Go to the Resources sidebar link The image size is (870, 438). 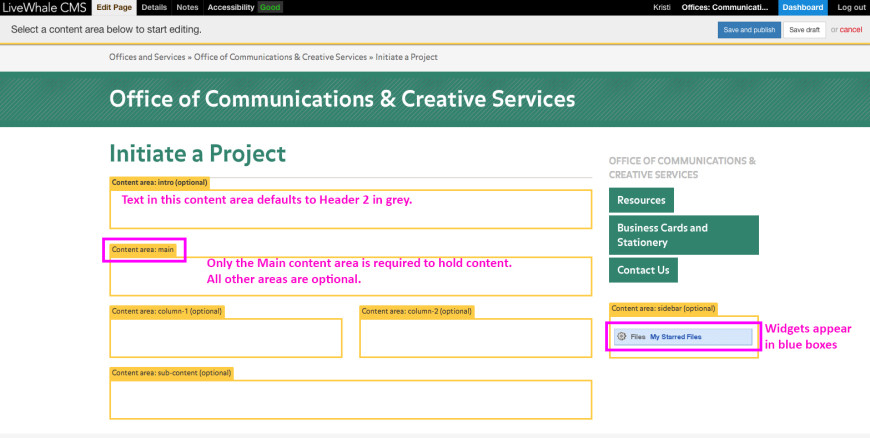click(x=641, y=200)
